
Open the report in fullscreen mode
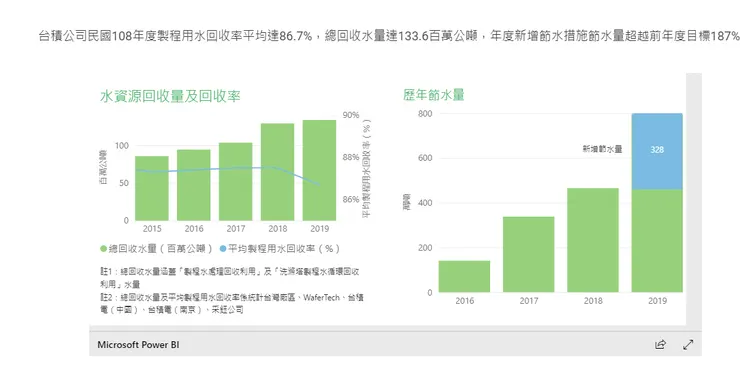point(688,345)
